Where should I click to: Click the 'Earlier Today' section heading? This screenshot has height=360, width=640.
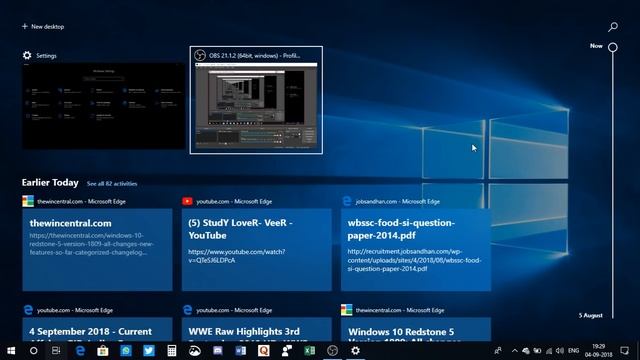[50, 182]
